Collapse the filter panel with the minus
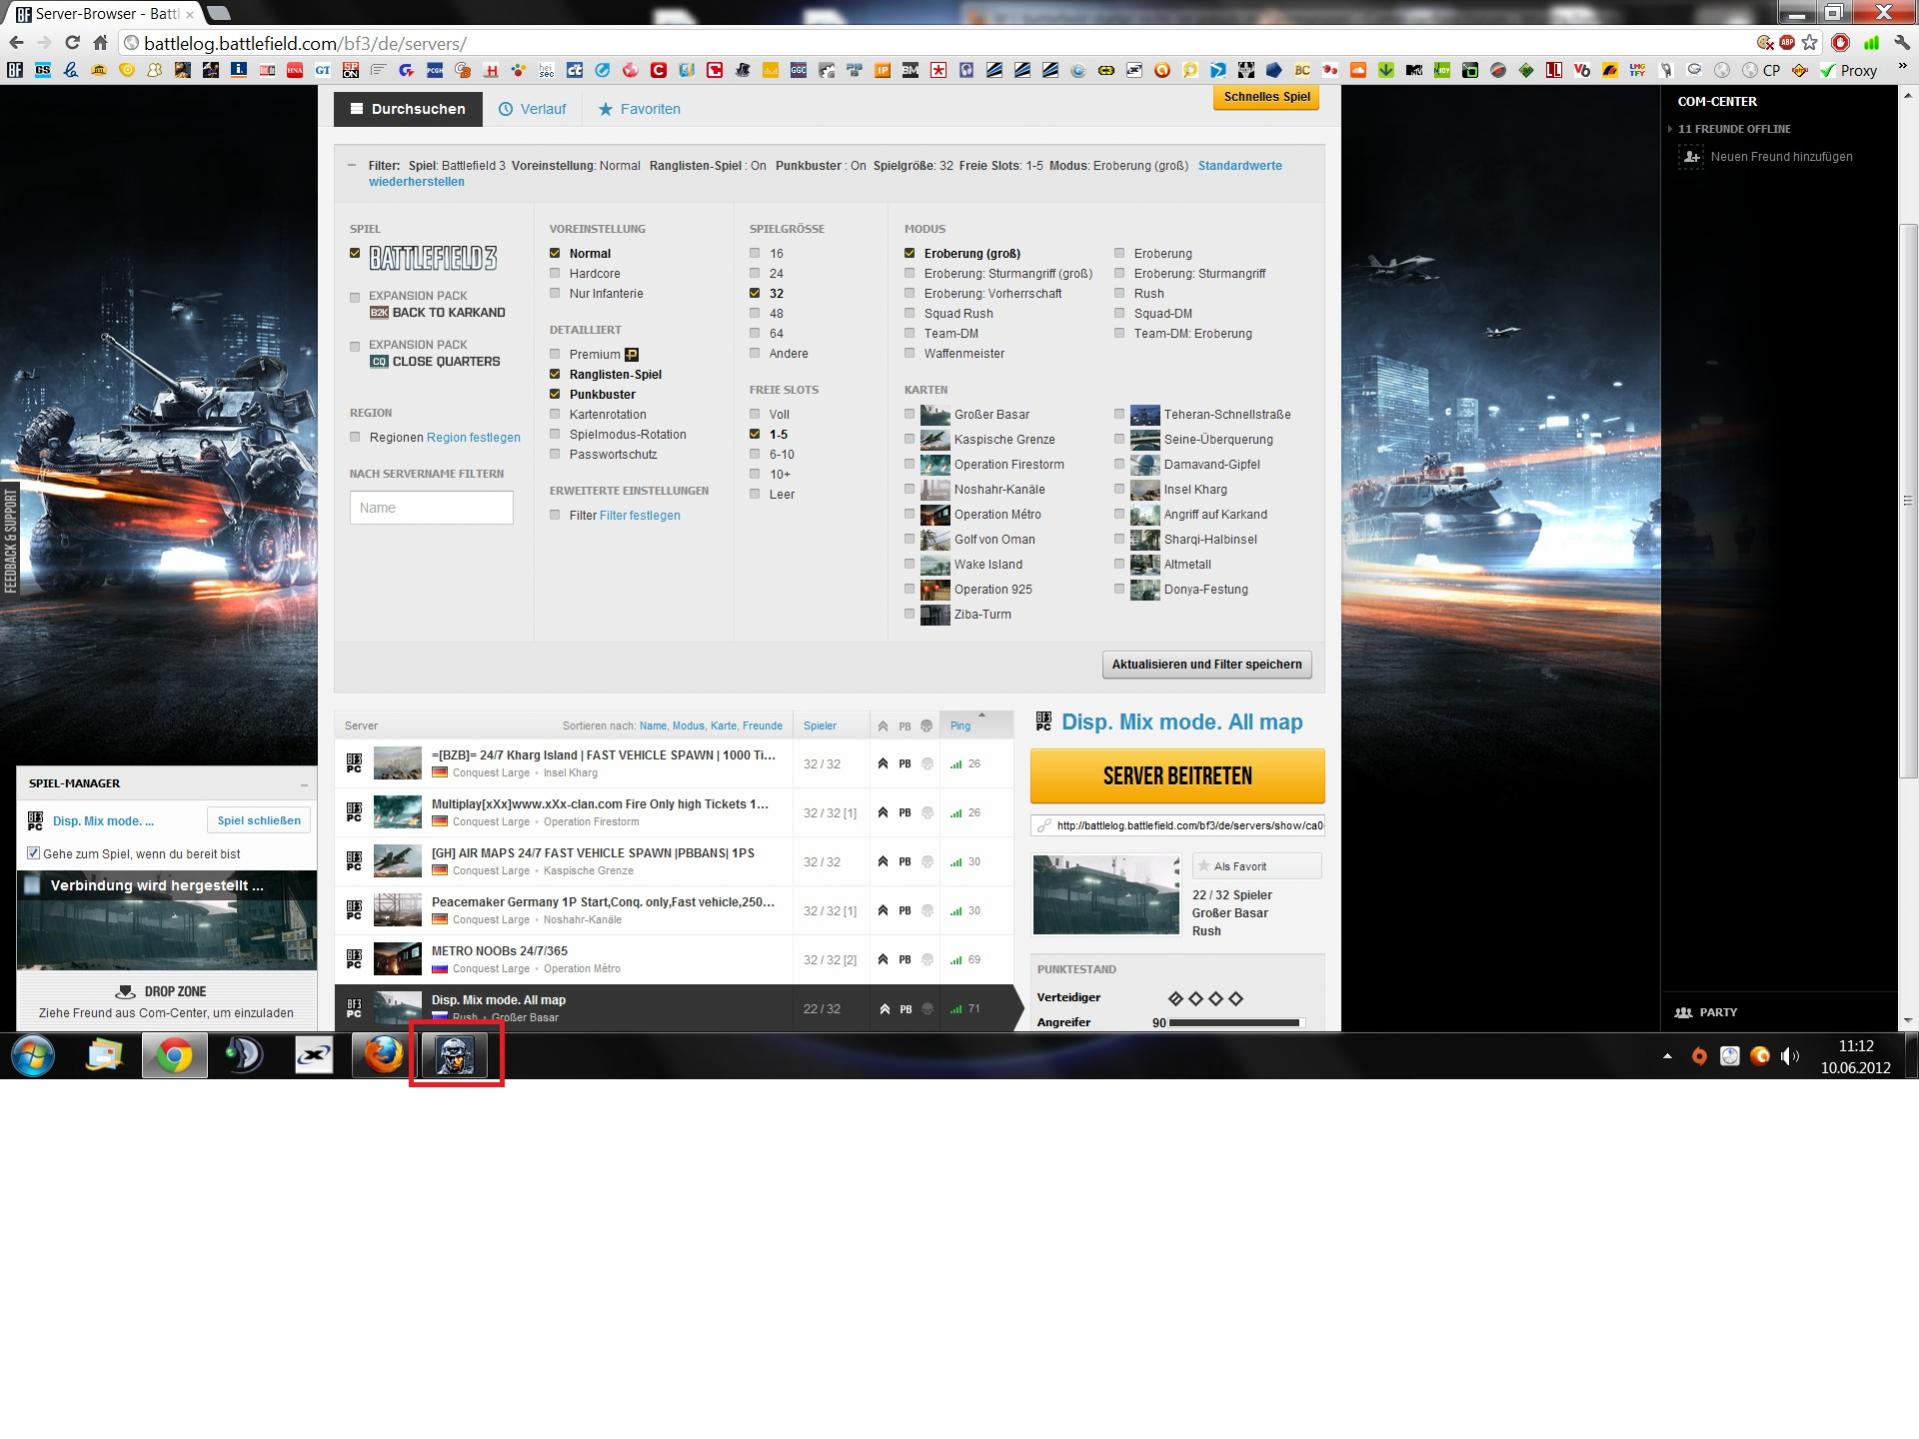The image size is (1919, 1439). click(x=352, y=165)
